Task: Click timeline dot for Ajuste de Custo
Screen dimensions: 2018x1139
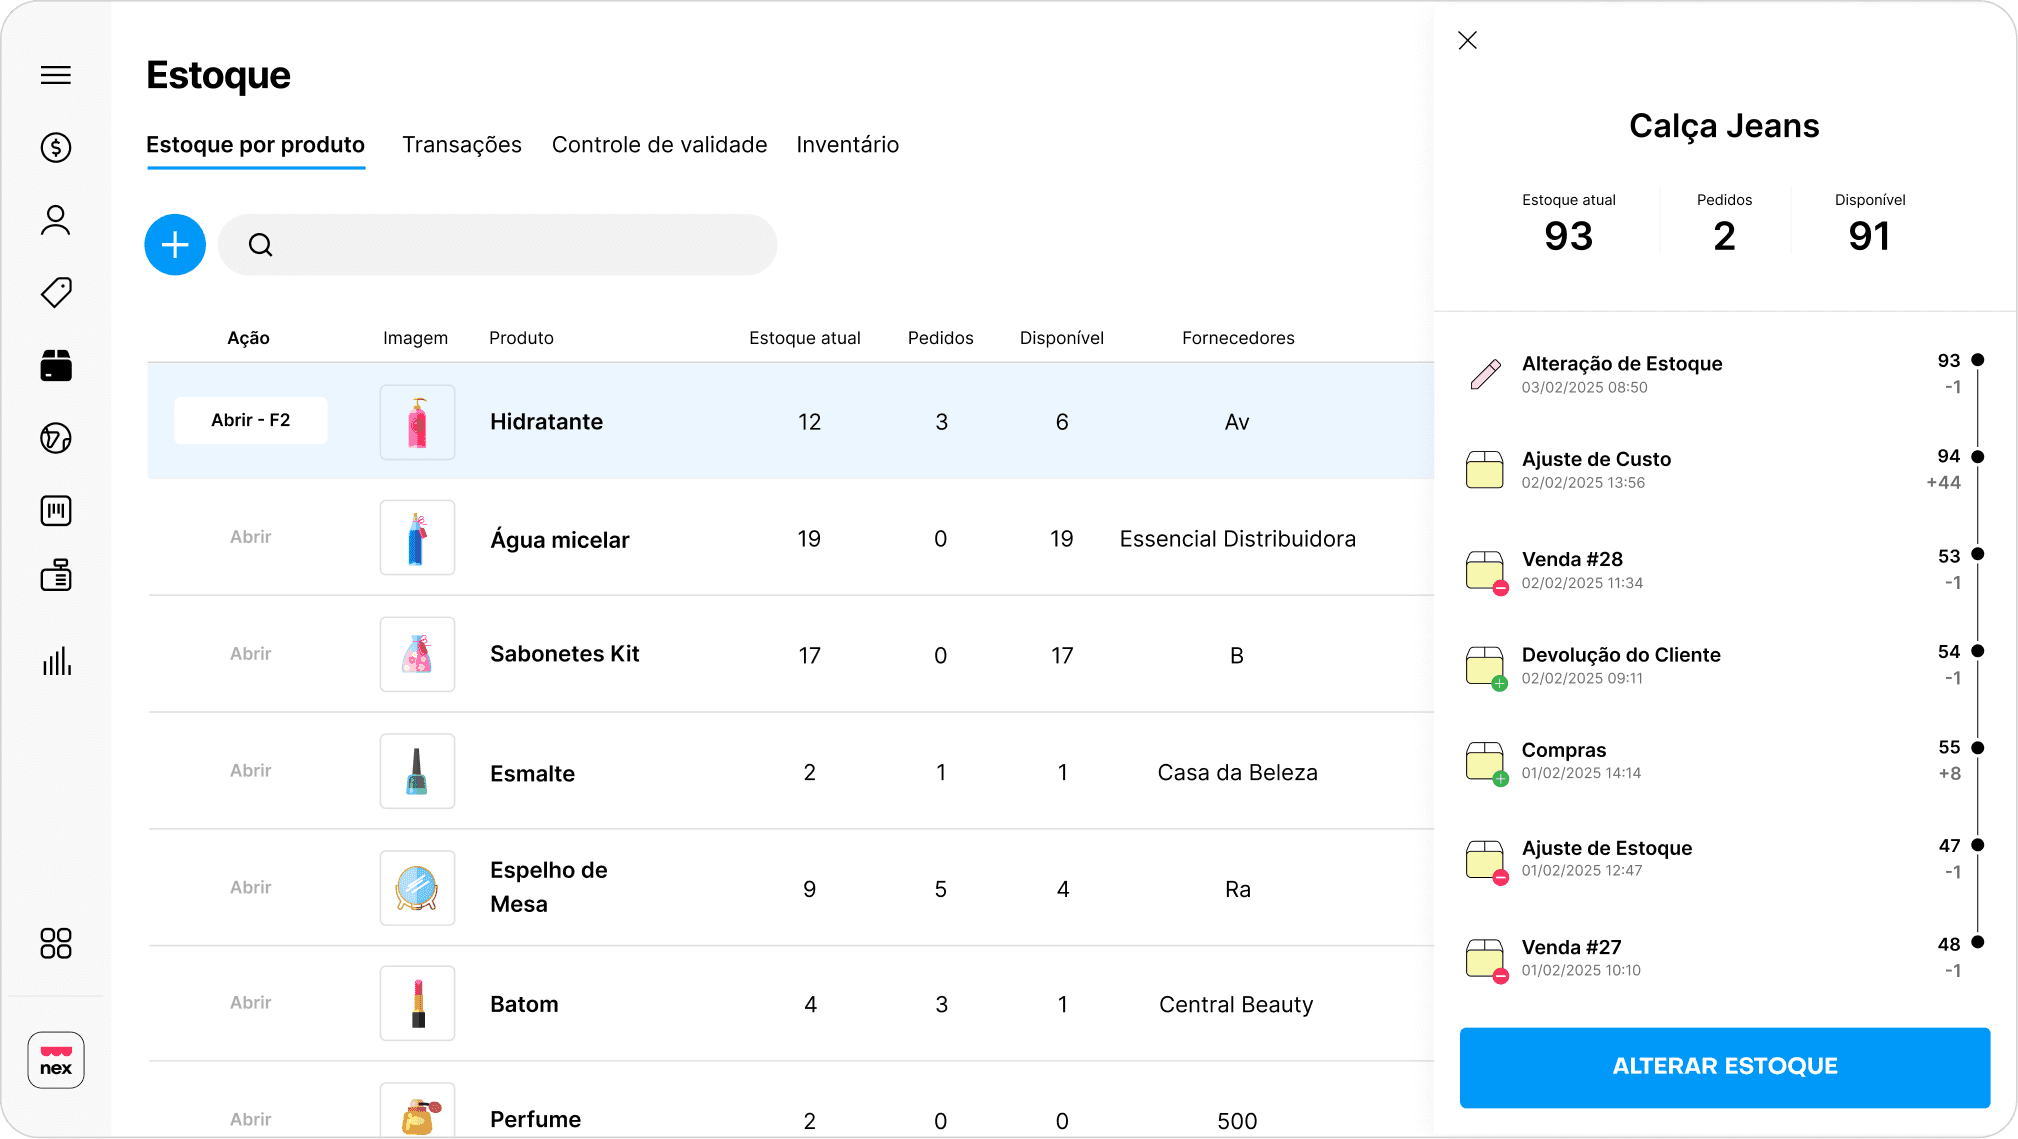Action: click(1977, 457)
